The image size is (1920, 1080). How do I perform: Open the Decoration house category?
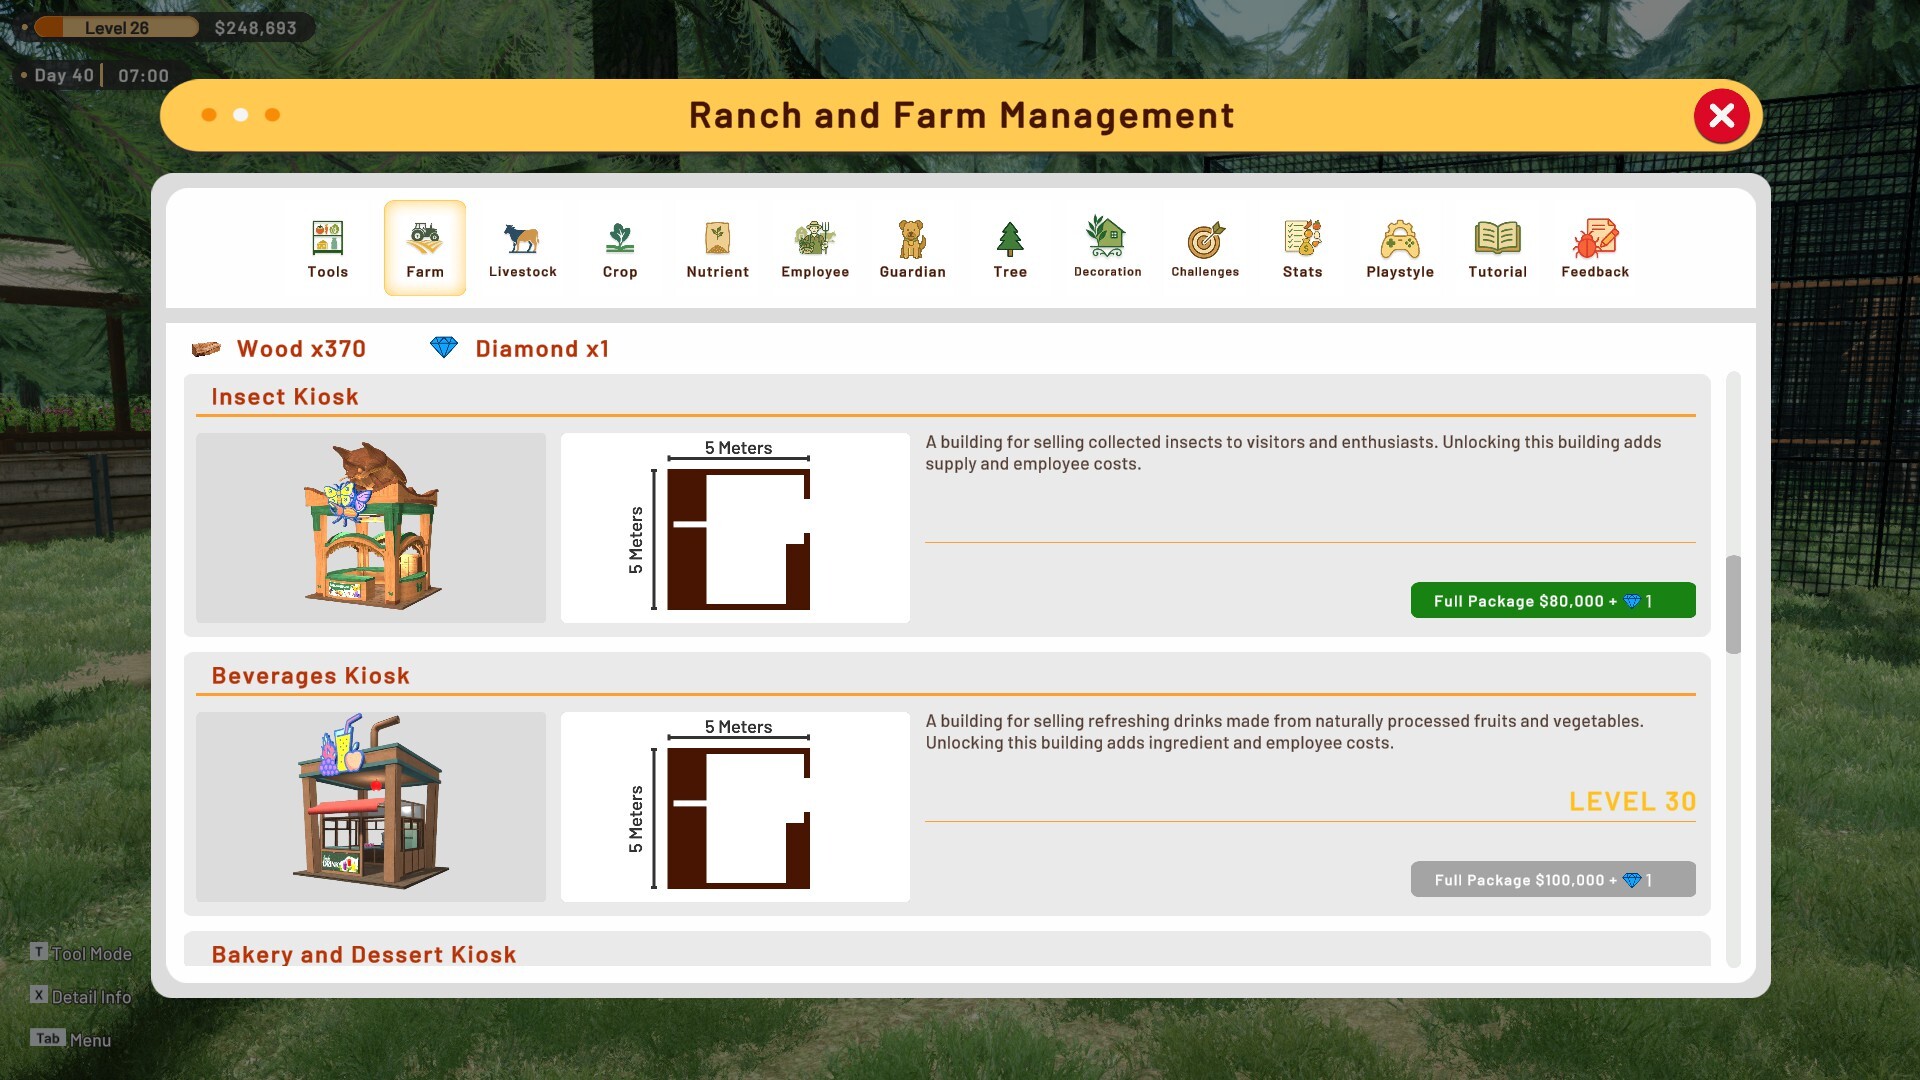pos(1107,248)
